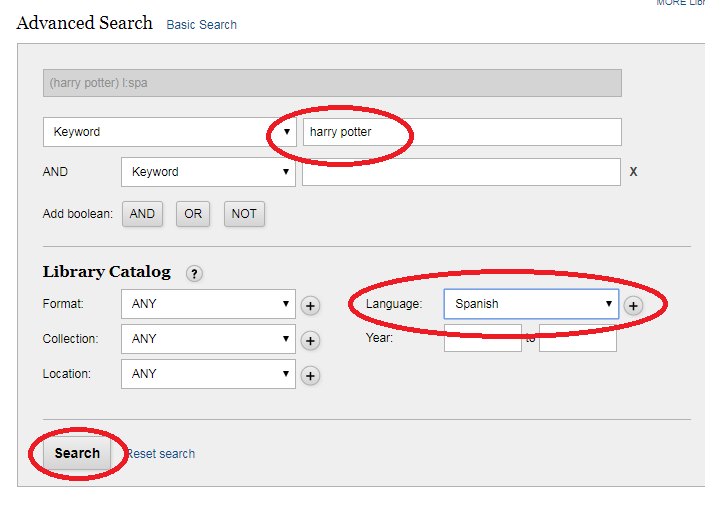Screen dimensions: 705x511
Task: Focus the harry potter search field
Action: 462,132
